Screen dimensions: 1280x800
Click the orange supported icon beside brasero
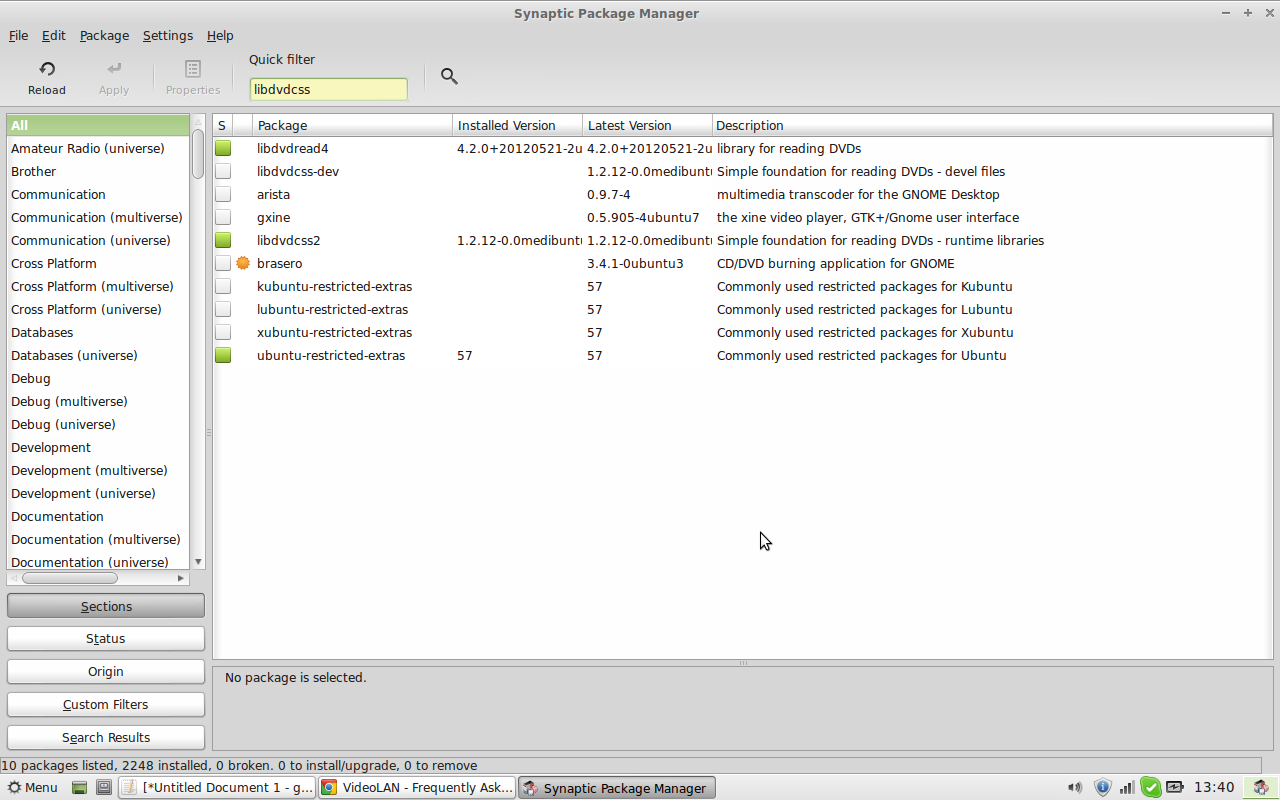pos(243,263)
